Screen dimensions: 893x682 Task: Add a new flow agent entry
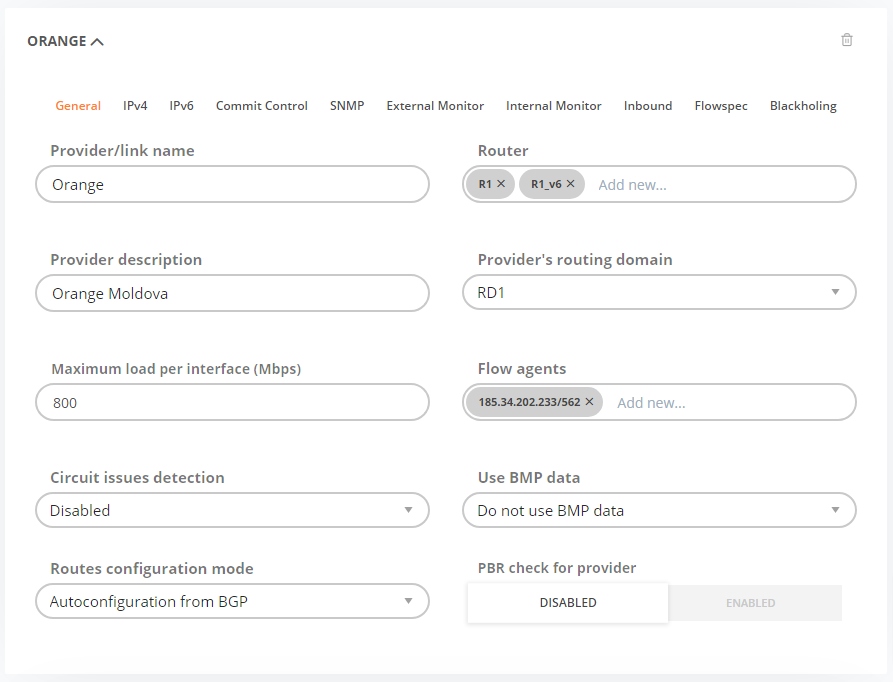[652, 402]
